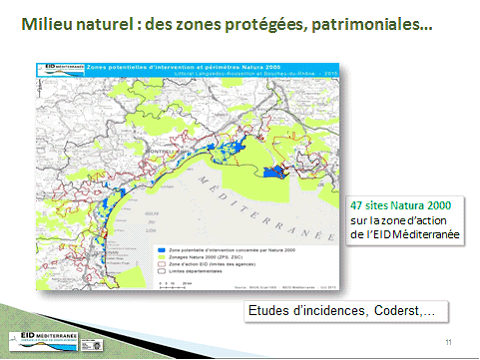Click the 'Zone potentielle d'intervention' legend text

click(232, 250)
